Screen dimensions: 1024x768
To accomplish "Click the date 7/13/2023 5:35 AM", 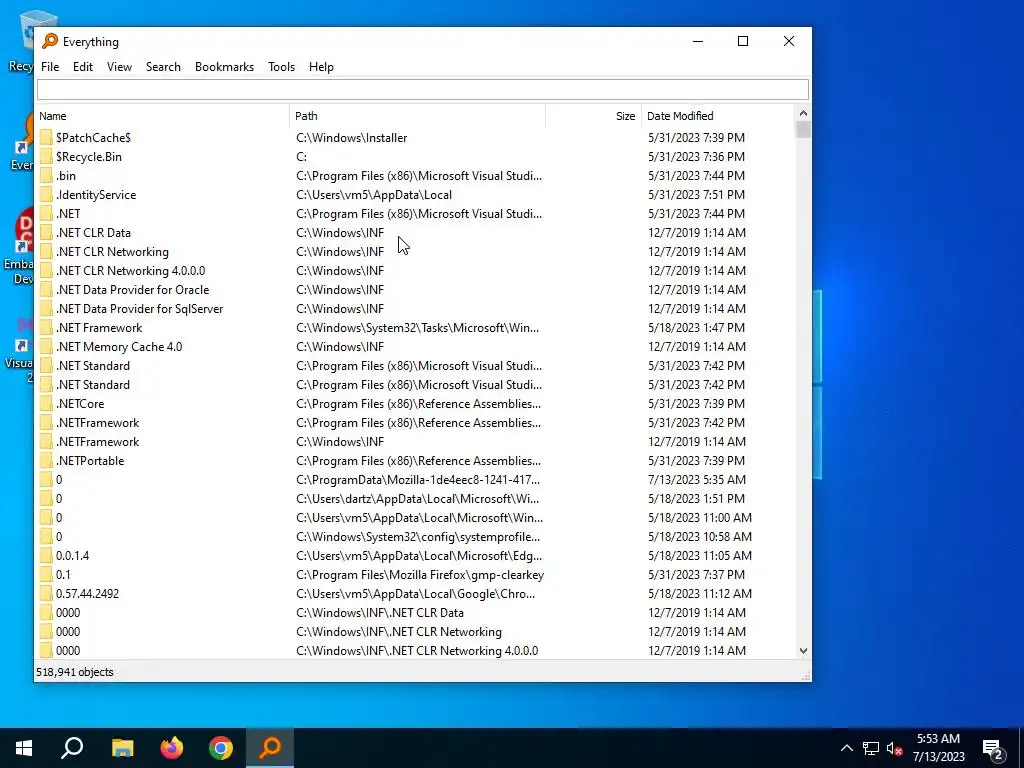I will [x=697, y=479].
